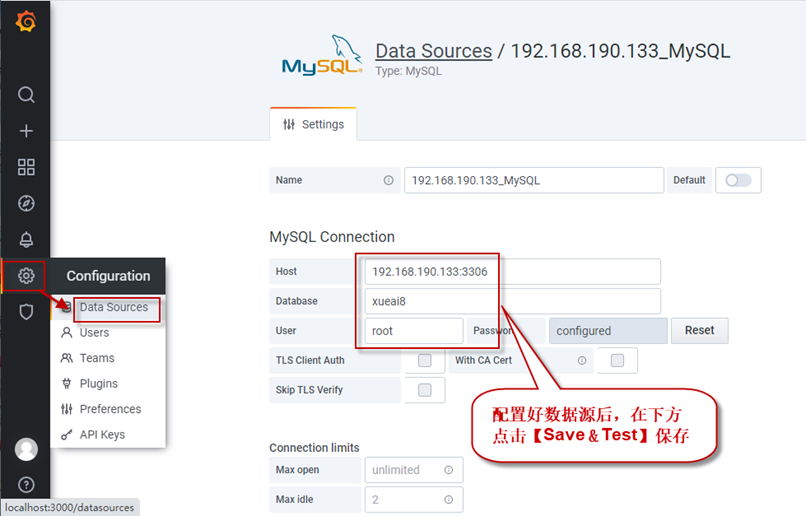Click the info icon beside With CA Cert

click(582, 361)
